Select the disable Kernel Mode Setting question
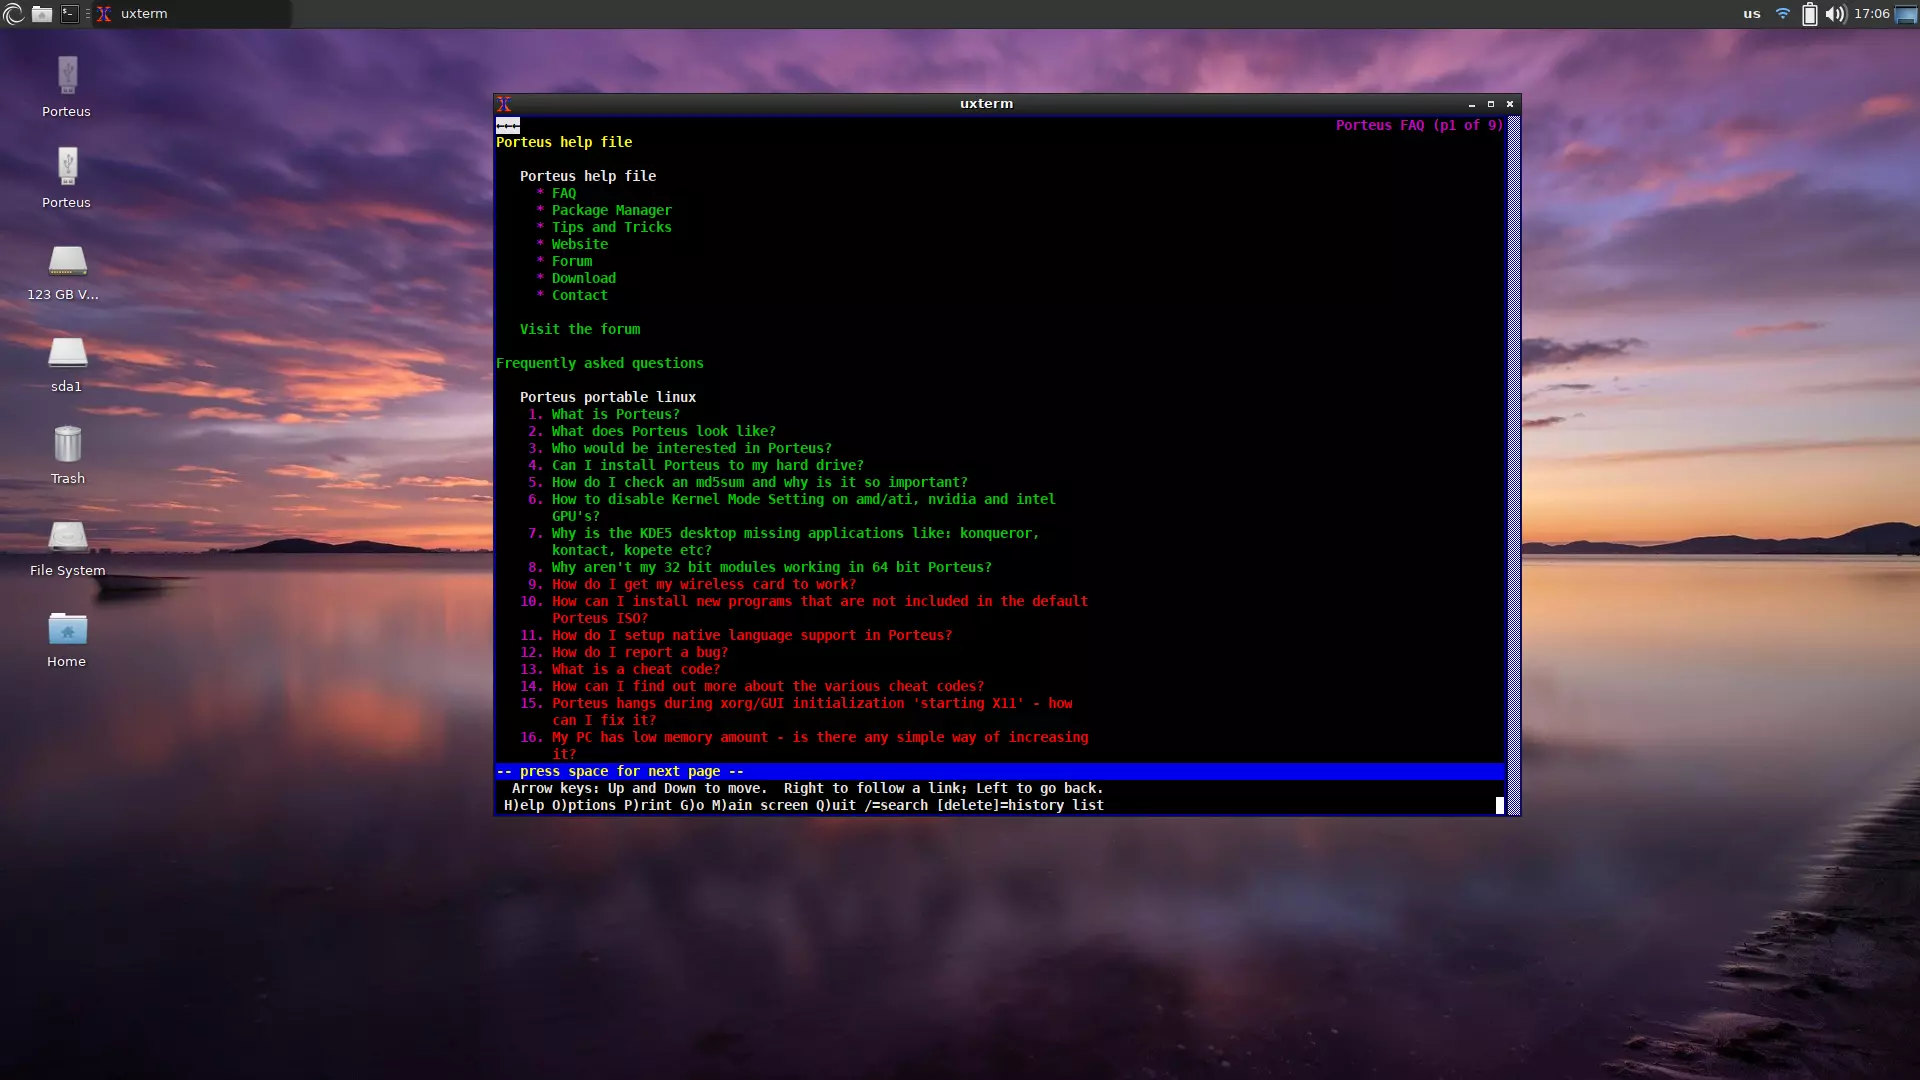The height and width of the screenshot is (1080, 1920). pos(804,507)
